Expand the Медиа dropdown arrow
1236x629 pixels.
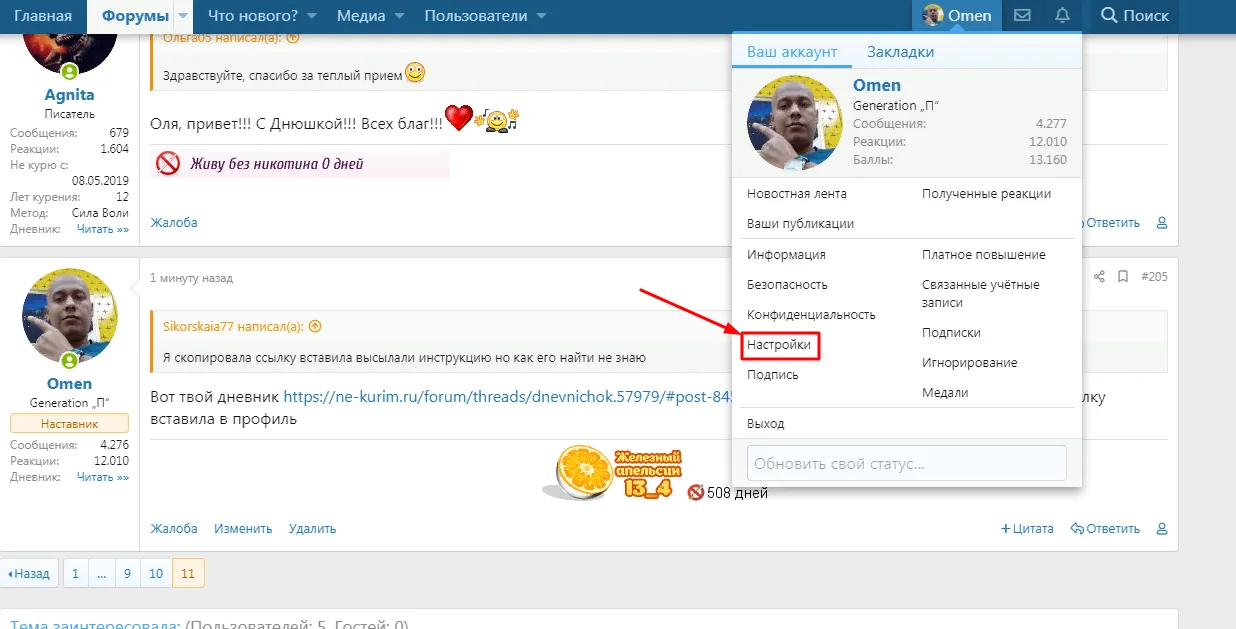399,16
